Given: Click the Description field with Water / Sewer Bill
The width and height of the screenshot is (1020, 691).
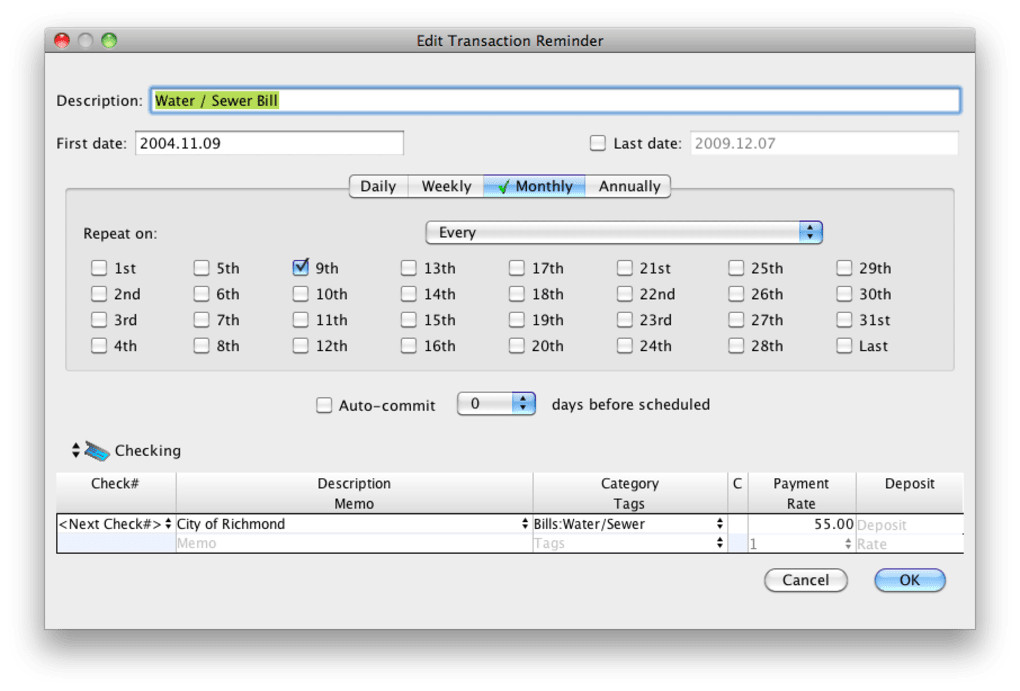Looking at the screenshot, I should [555, 101].
